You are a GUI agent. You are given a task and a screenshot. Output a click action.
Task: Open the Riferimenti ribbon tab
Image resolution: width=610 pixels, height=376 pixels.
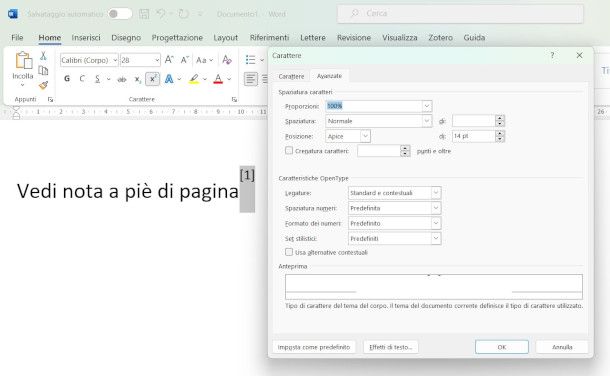[x=269, y=38]
